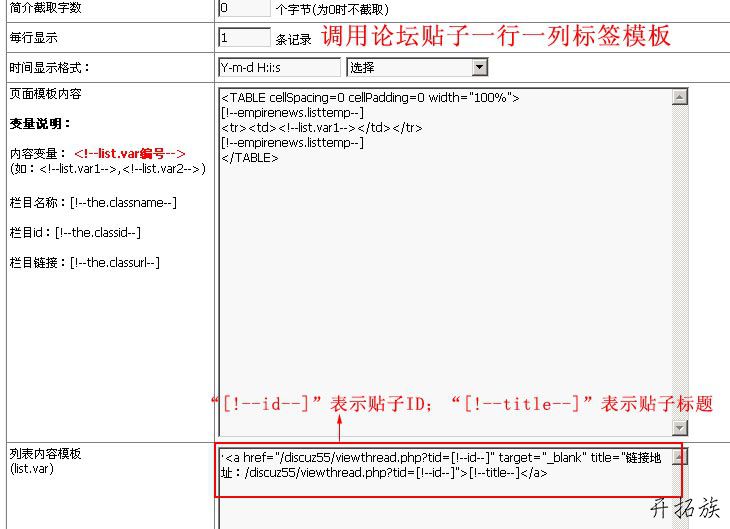Click the 个字节(为0时不截取) note beside the bytes field
The width and height of the screenshot is (730, 529).
[x=332, y=10]
